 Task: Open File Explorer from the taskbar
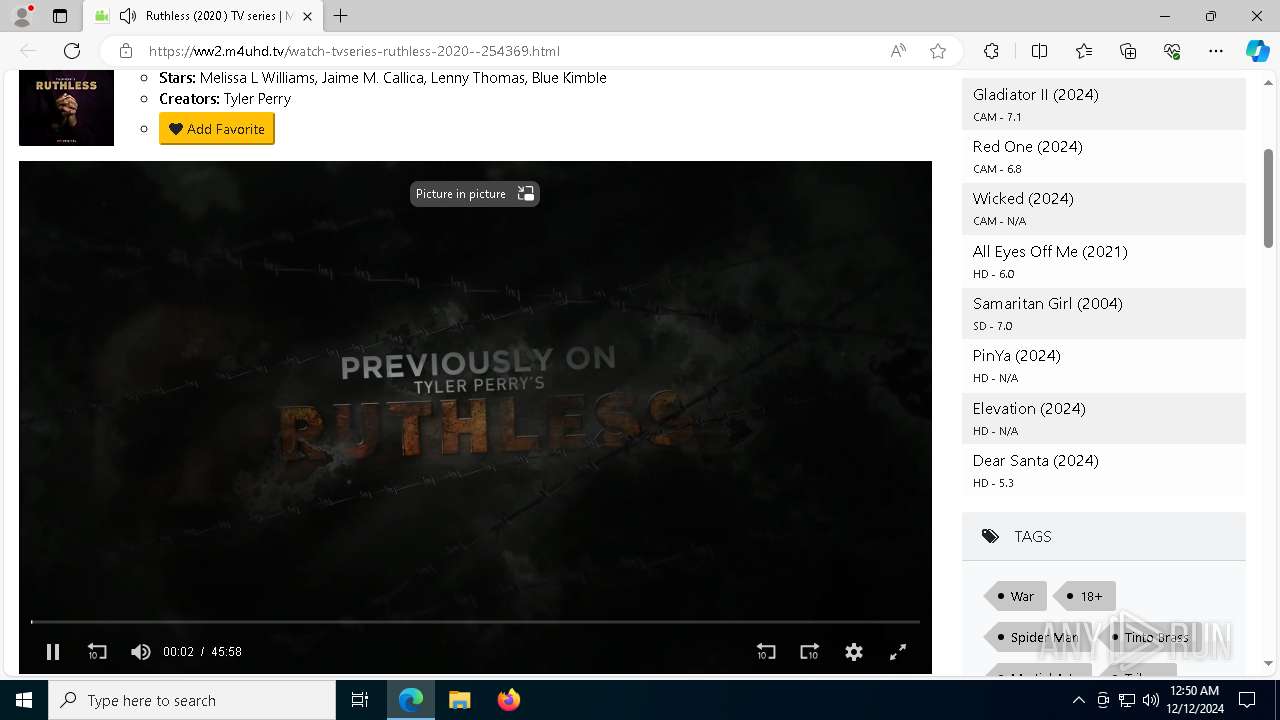pos(459,700)
